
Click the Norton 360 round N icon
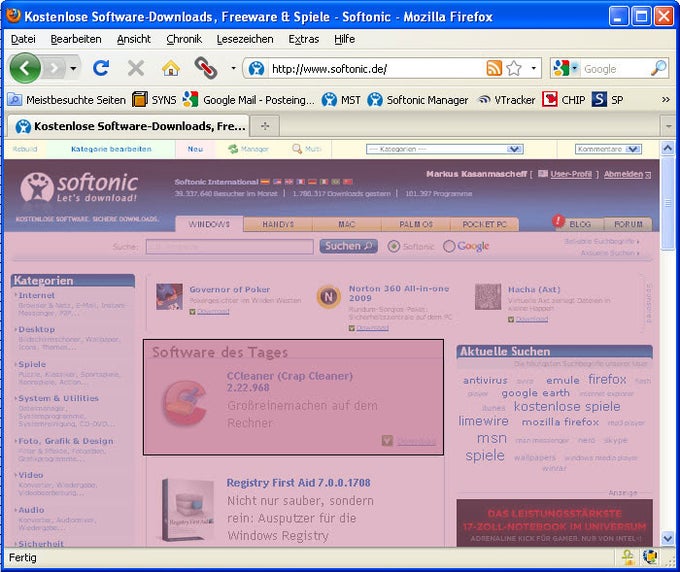pos(328,297)
